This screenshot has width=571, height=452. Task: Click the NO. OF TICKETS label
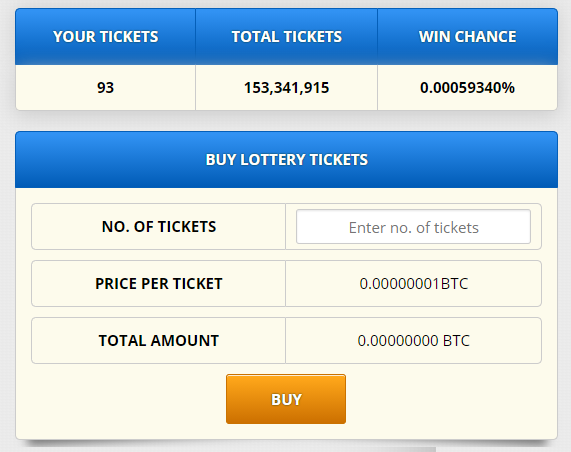[x=159, y=227]
